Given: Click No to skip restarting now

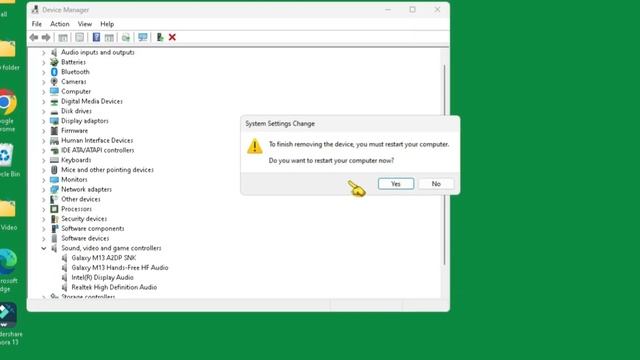Looking at the screenshot, I should (436, 184).
